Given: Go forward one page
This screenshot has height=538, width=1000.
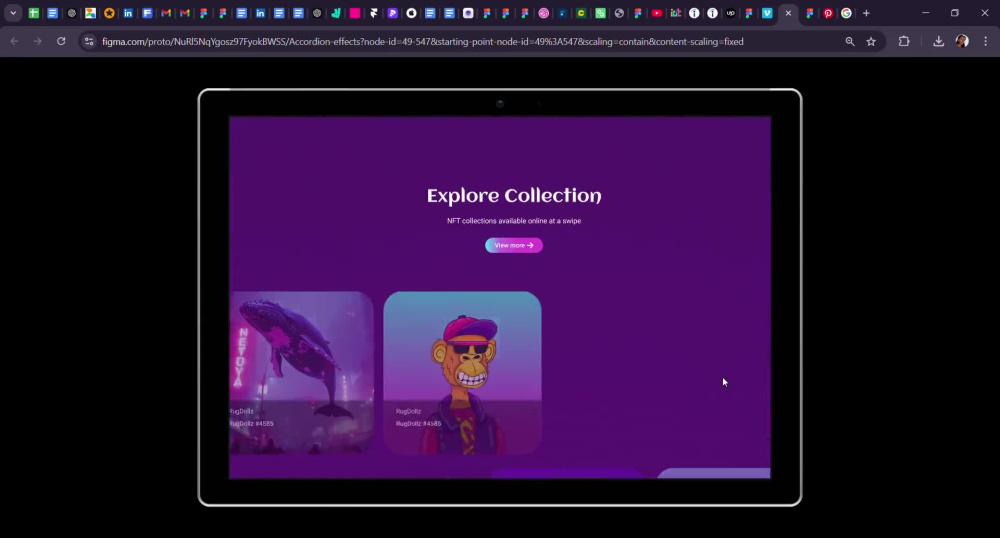Looking at the screenshot, I should [38, 41].
